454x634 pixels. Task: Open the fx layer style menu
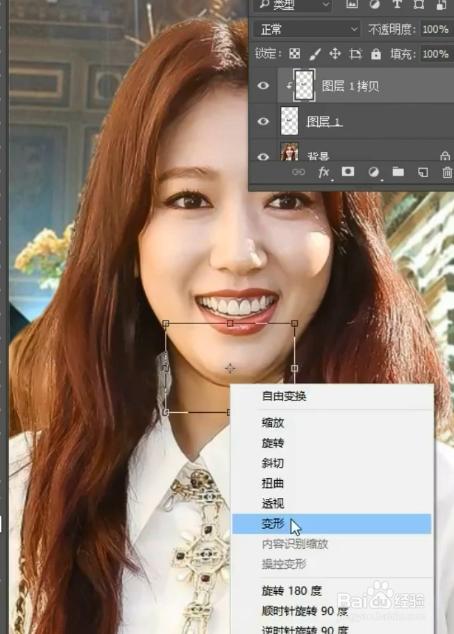click(323, 173)
